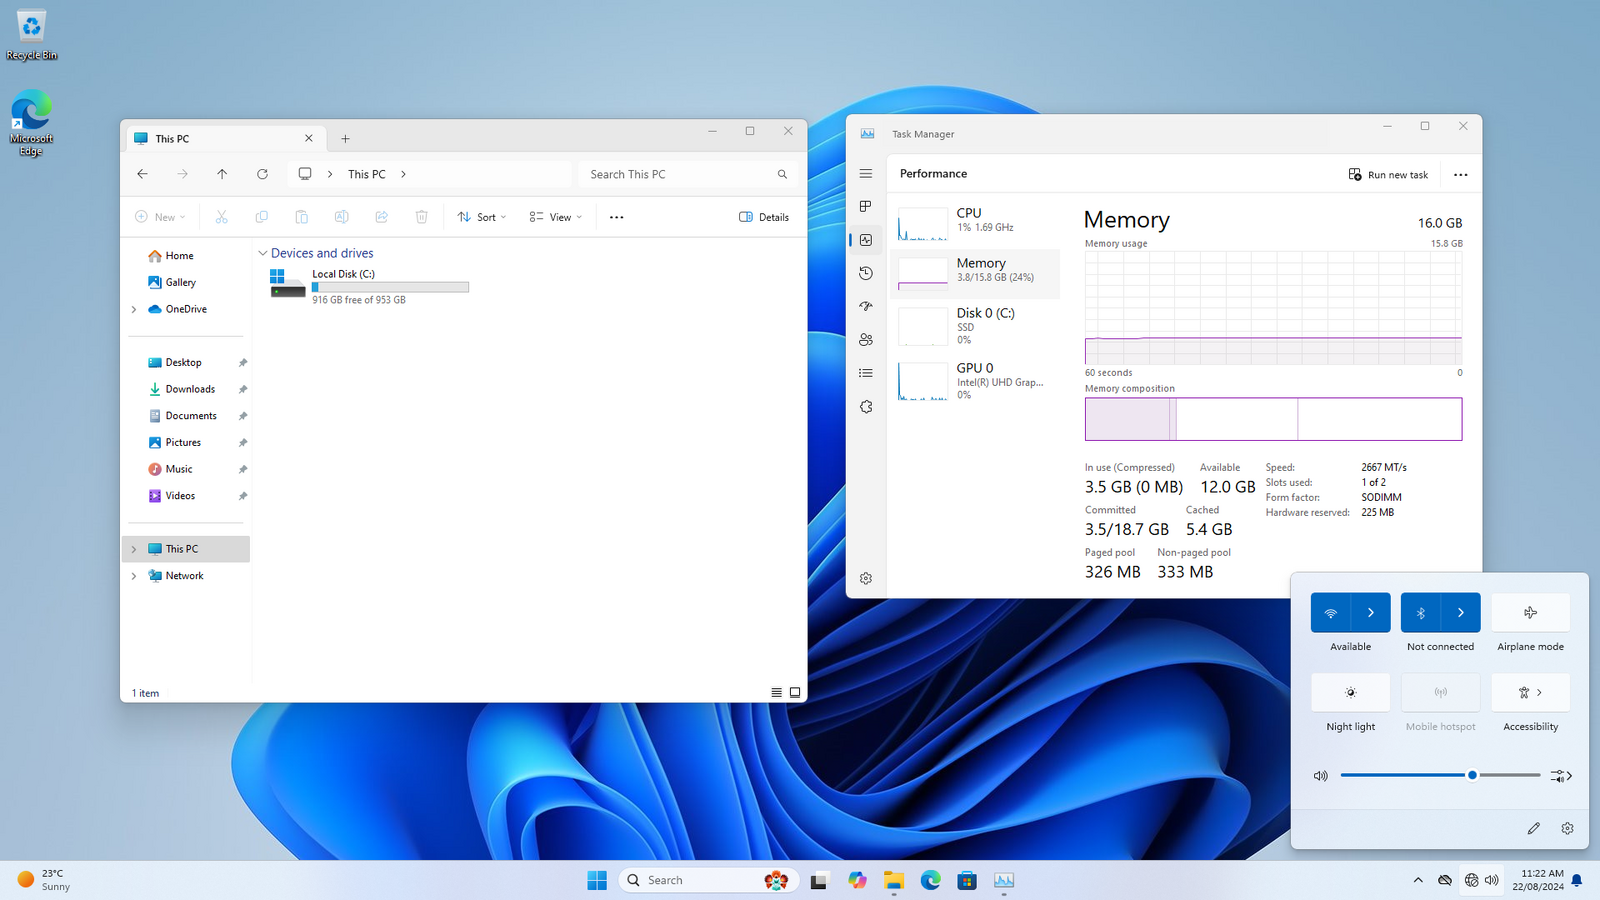The width and height of the screenshot is (1600, 900).
Task: Expand OneDrive tree node
Action: [x=134, y=309]
